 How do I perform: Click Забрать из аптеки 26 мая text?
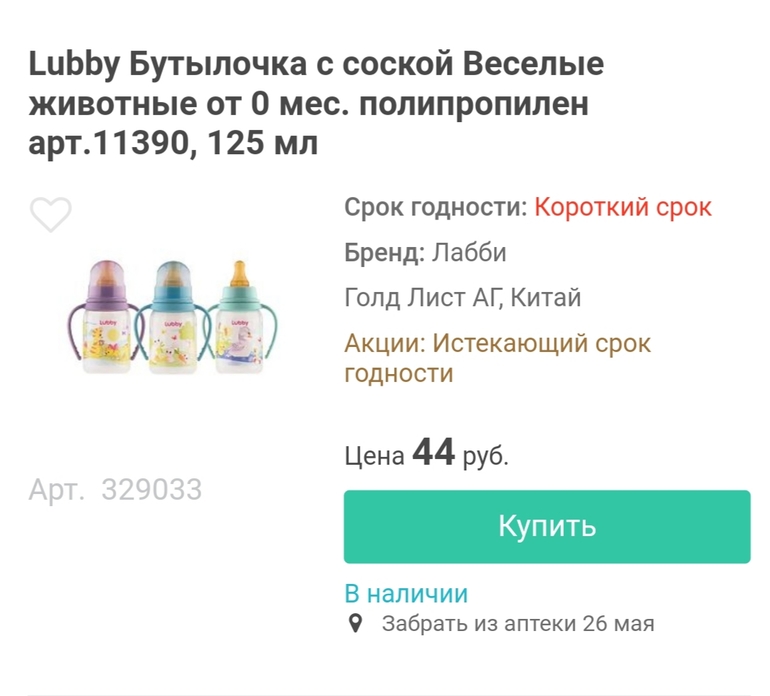(517, 624)
